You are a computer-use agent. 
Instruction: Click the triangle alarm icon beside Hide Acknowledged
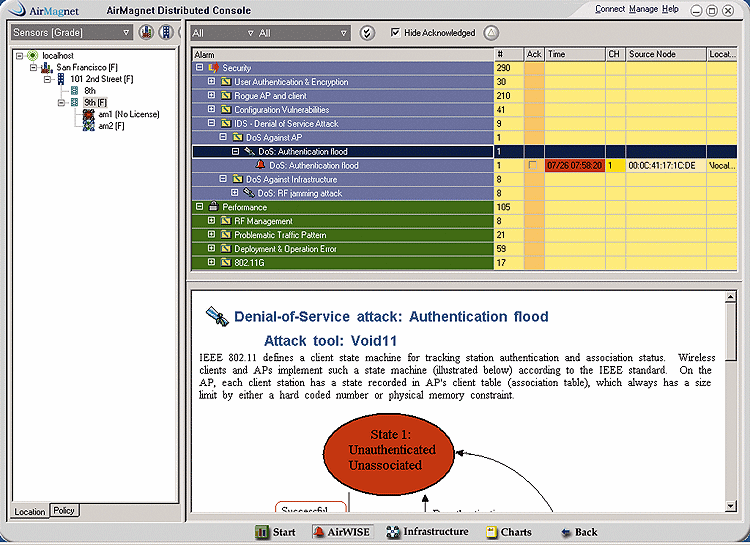[491, 33]
